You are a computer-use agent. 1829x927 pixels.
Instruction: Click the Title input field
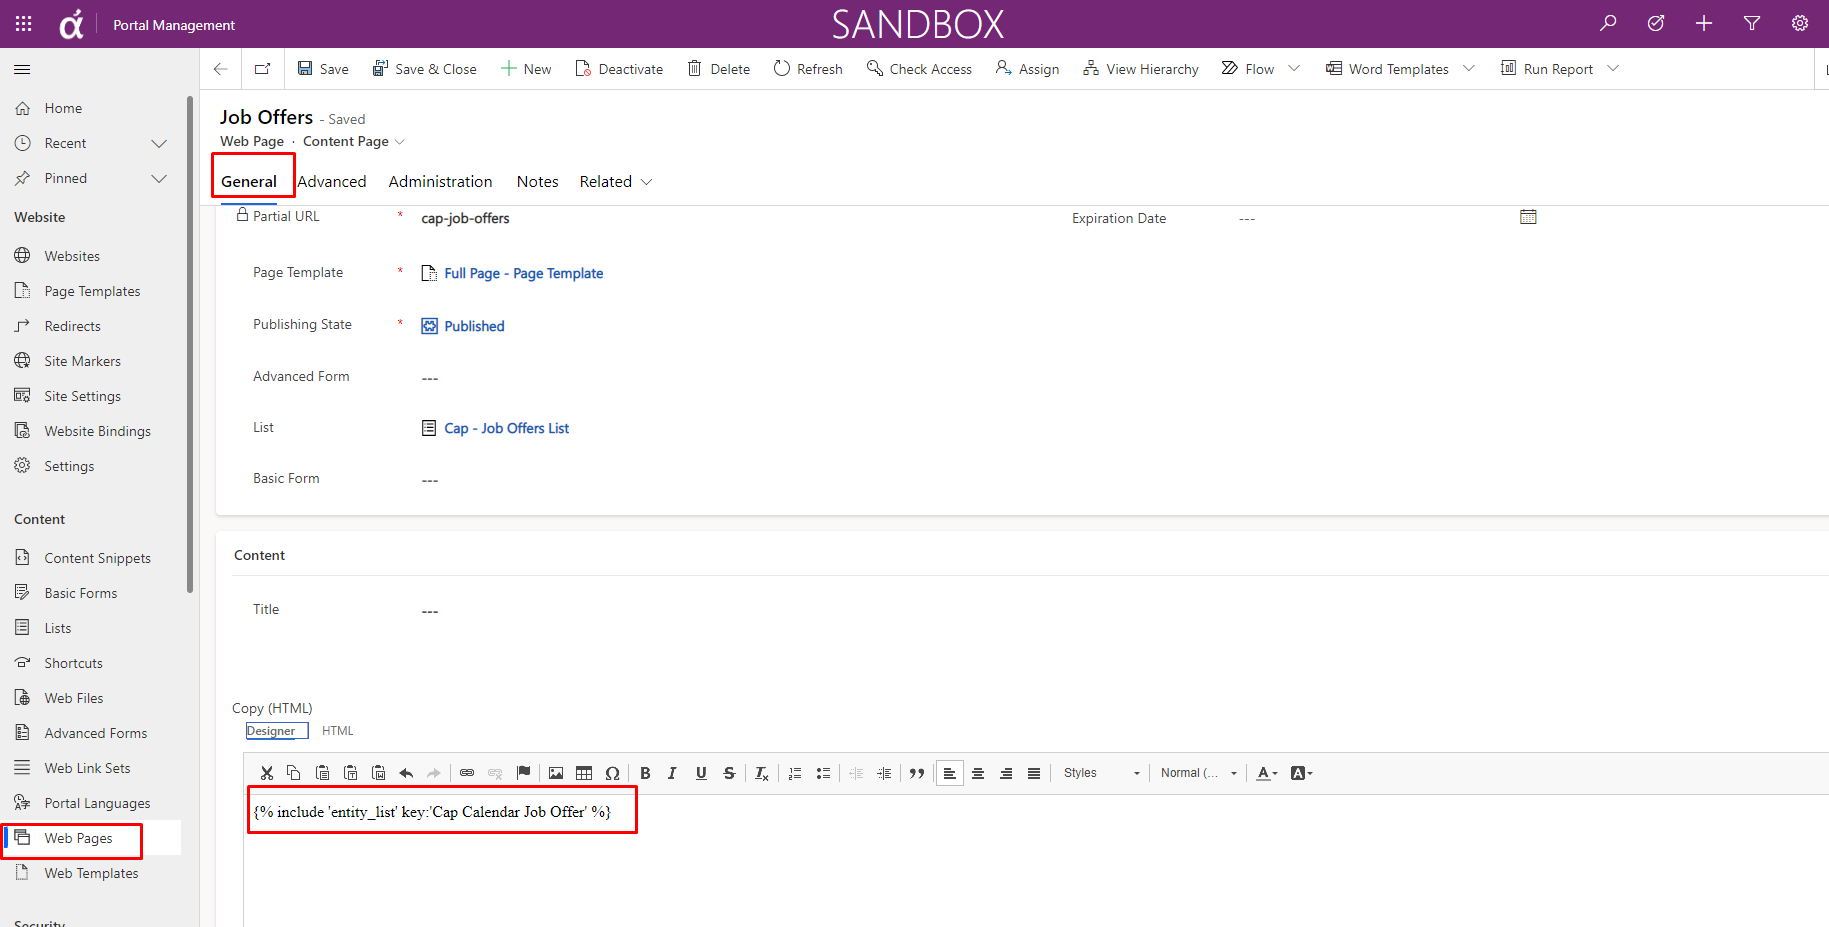click(700, 611)
